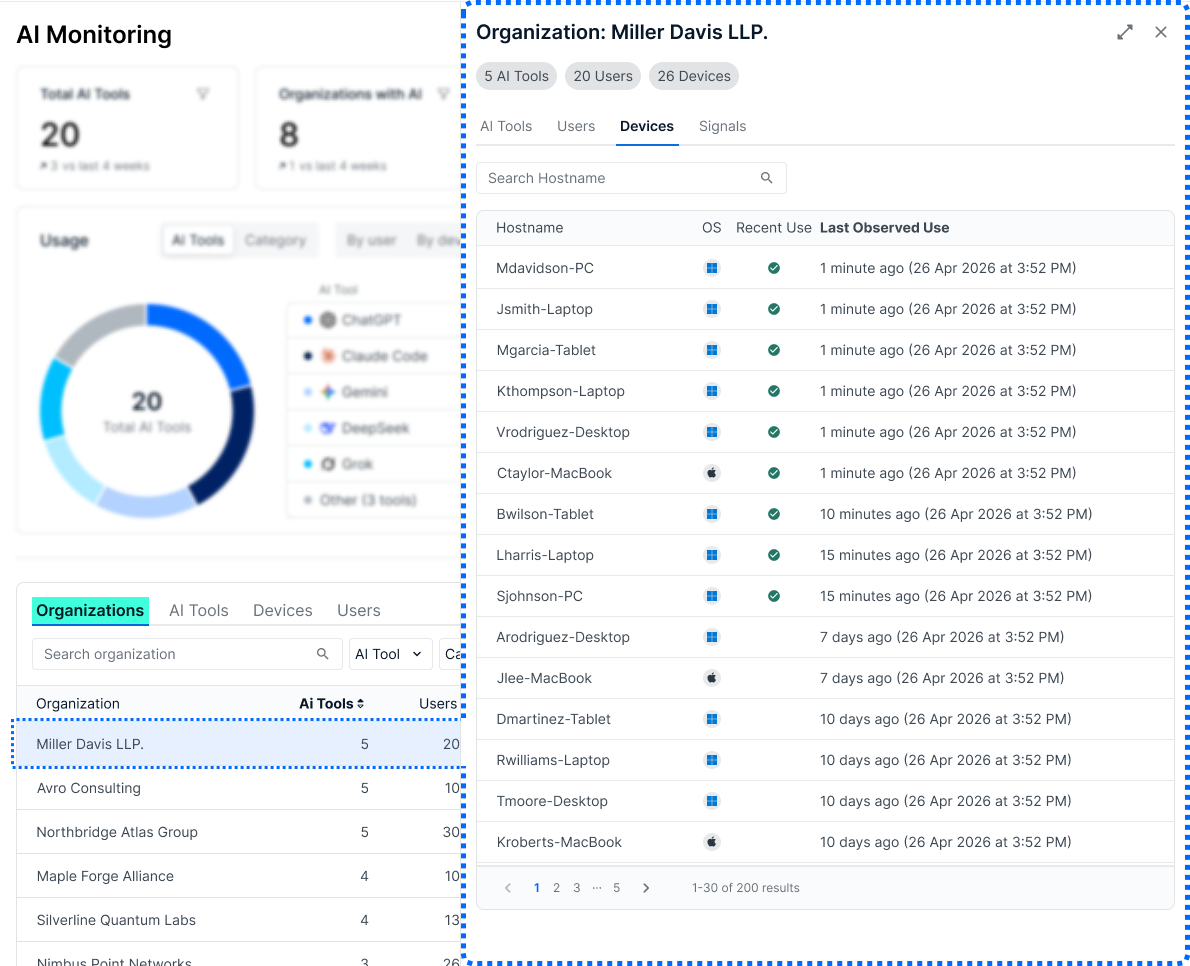Screen dimensions: 1190x966
Task: Click the Search Hostname input field
Action: coord(631,178)
